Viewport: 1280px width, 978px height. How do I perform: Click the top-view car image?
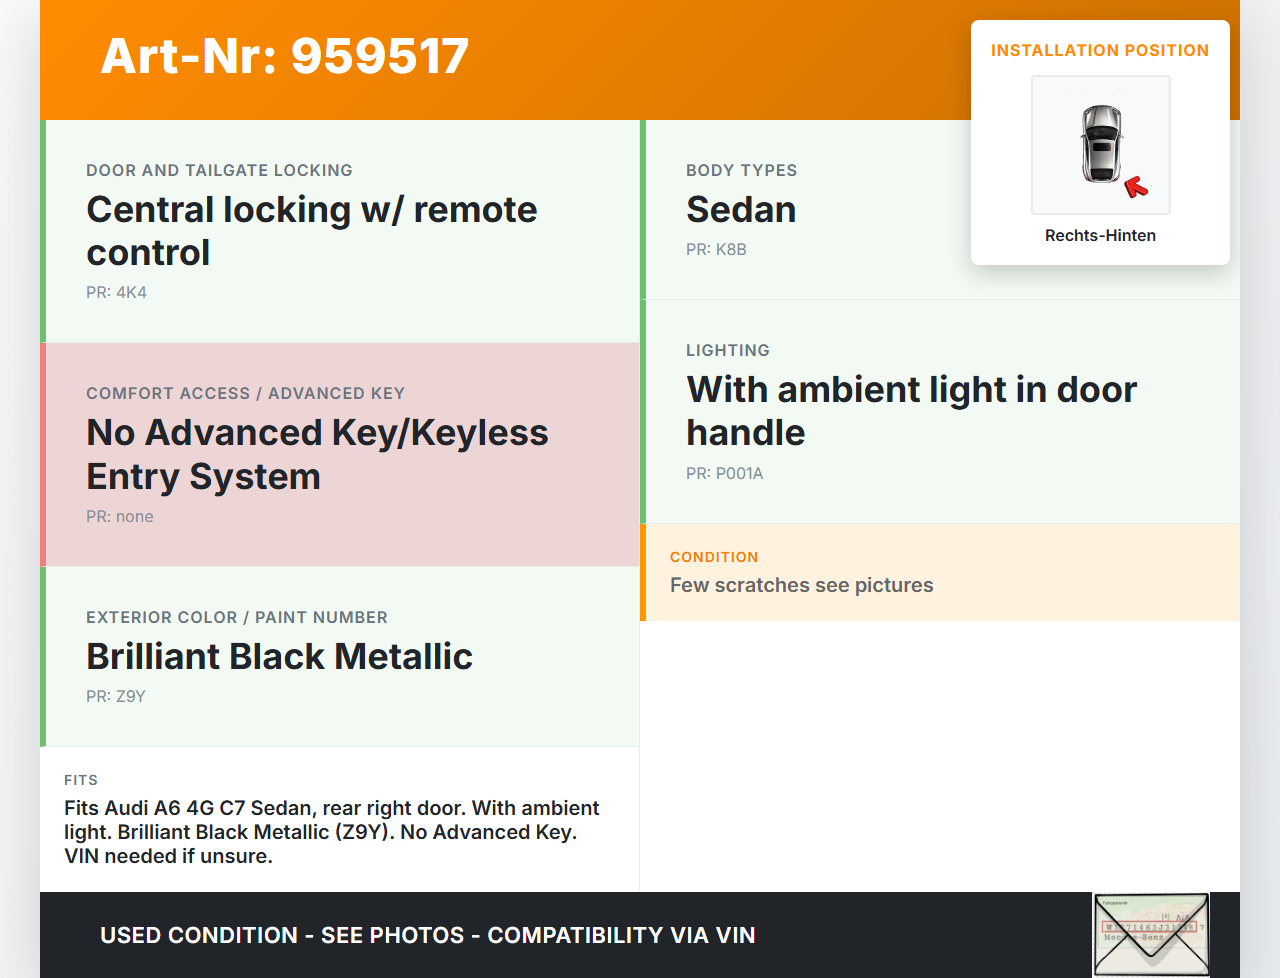coord(1101,144)
